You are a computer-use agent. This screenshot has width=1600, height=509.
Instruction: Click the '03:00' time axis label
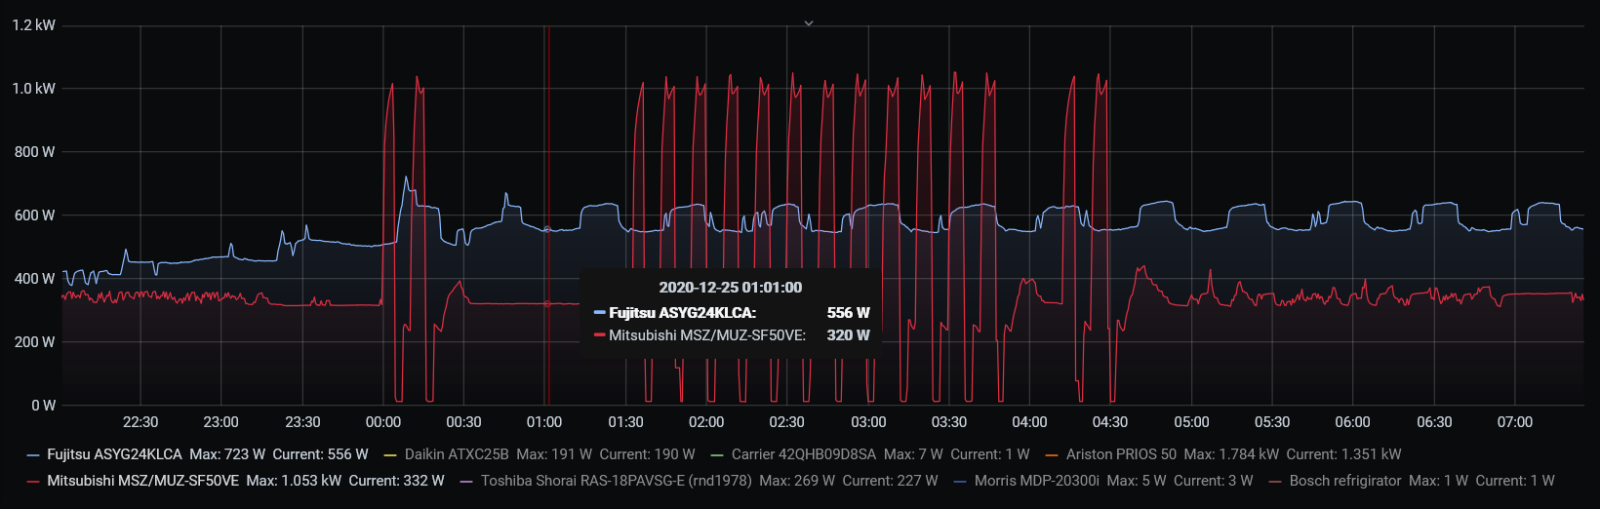tap(868, 422)
